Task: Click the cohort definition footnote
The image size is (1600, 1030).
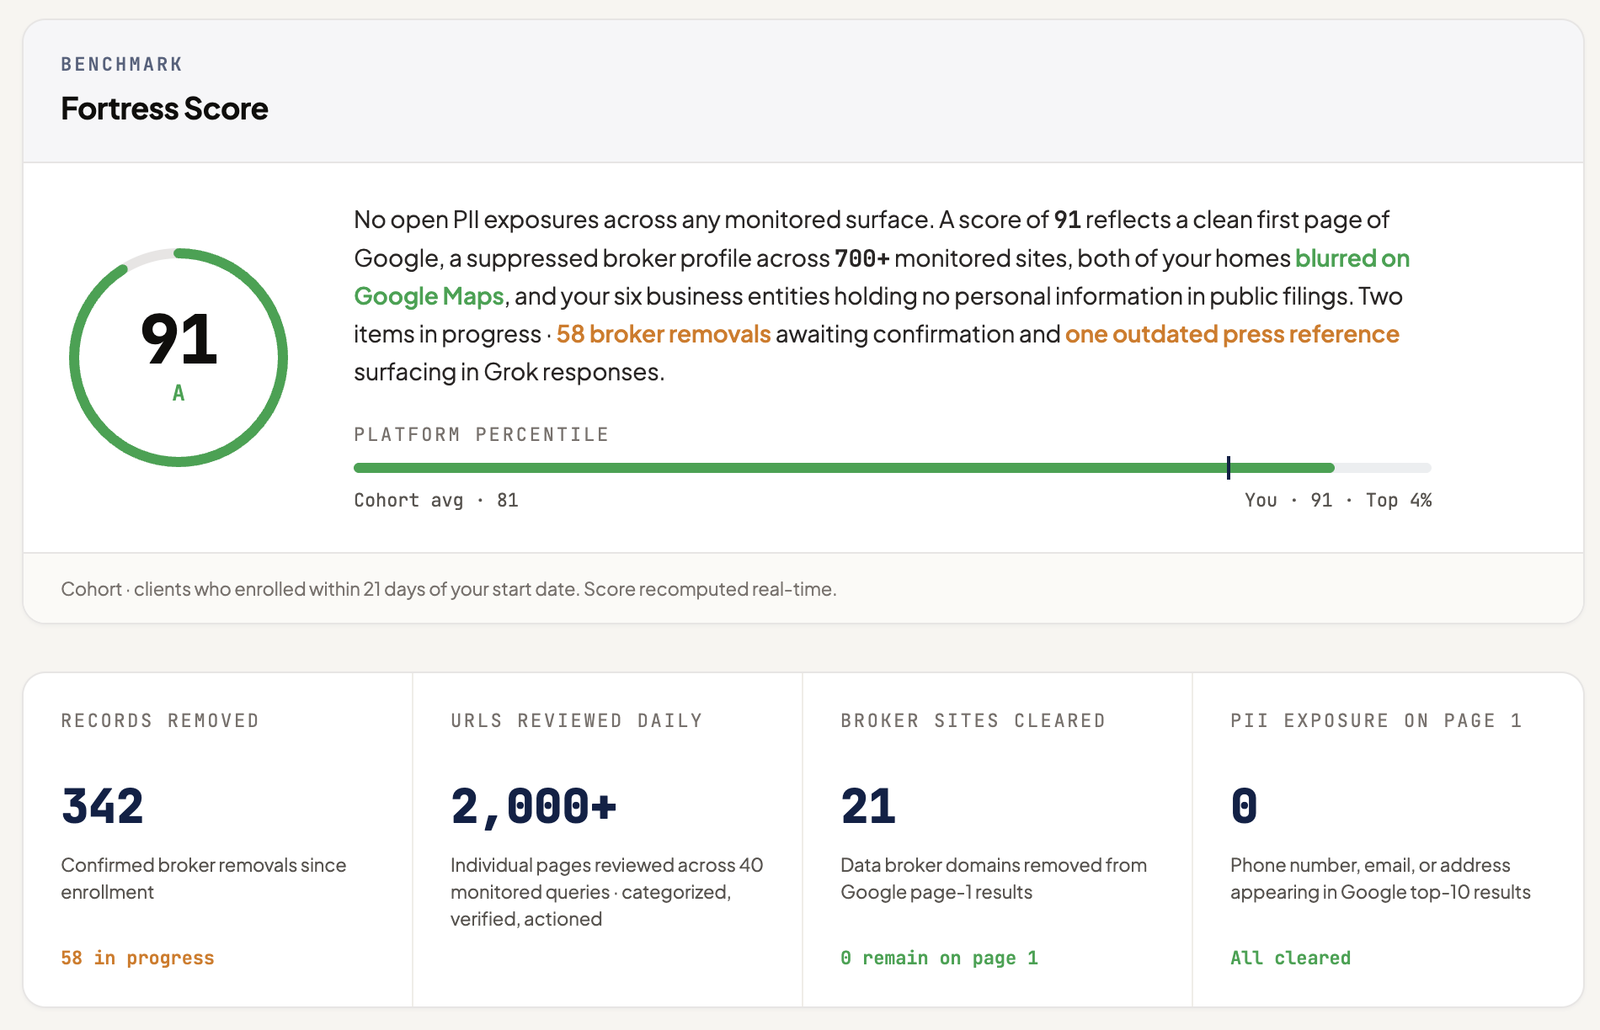Action: (x=449, y=589)
